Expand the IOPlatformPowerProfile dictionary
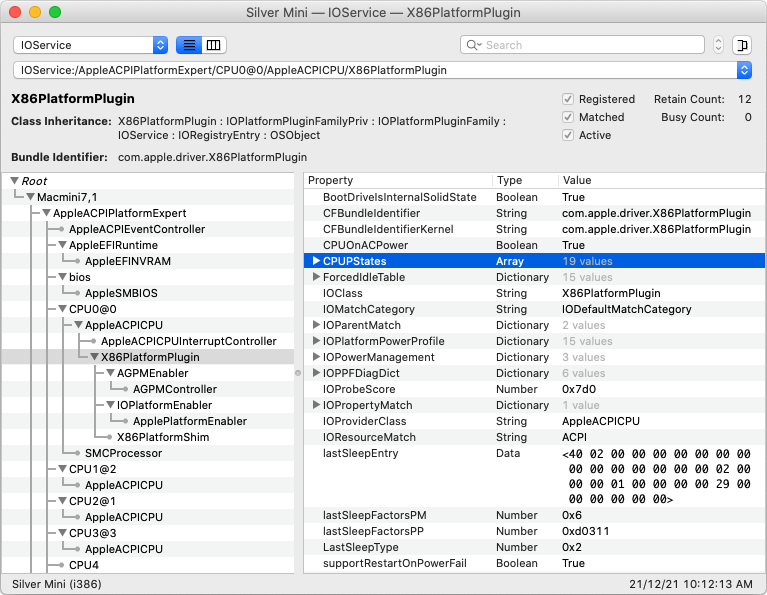 click(x=316, y=341)
